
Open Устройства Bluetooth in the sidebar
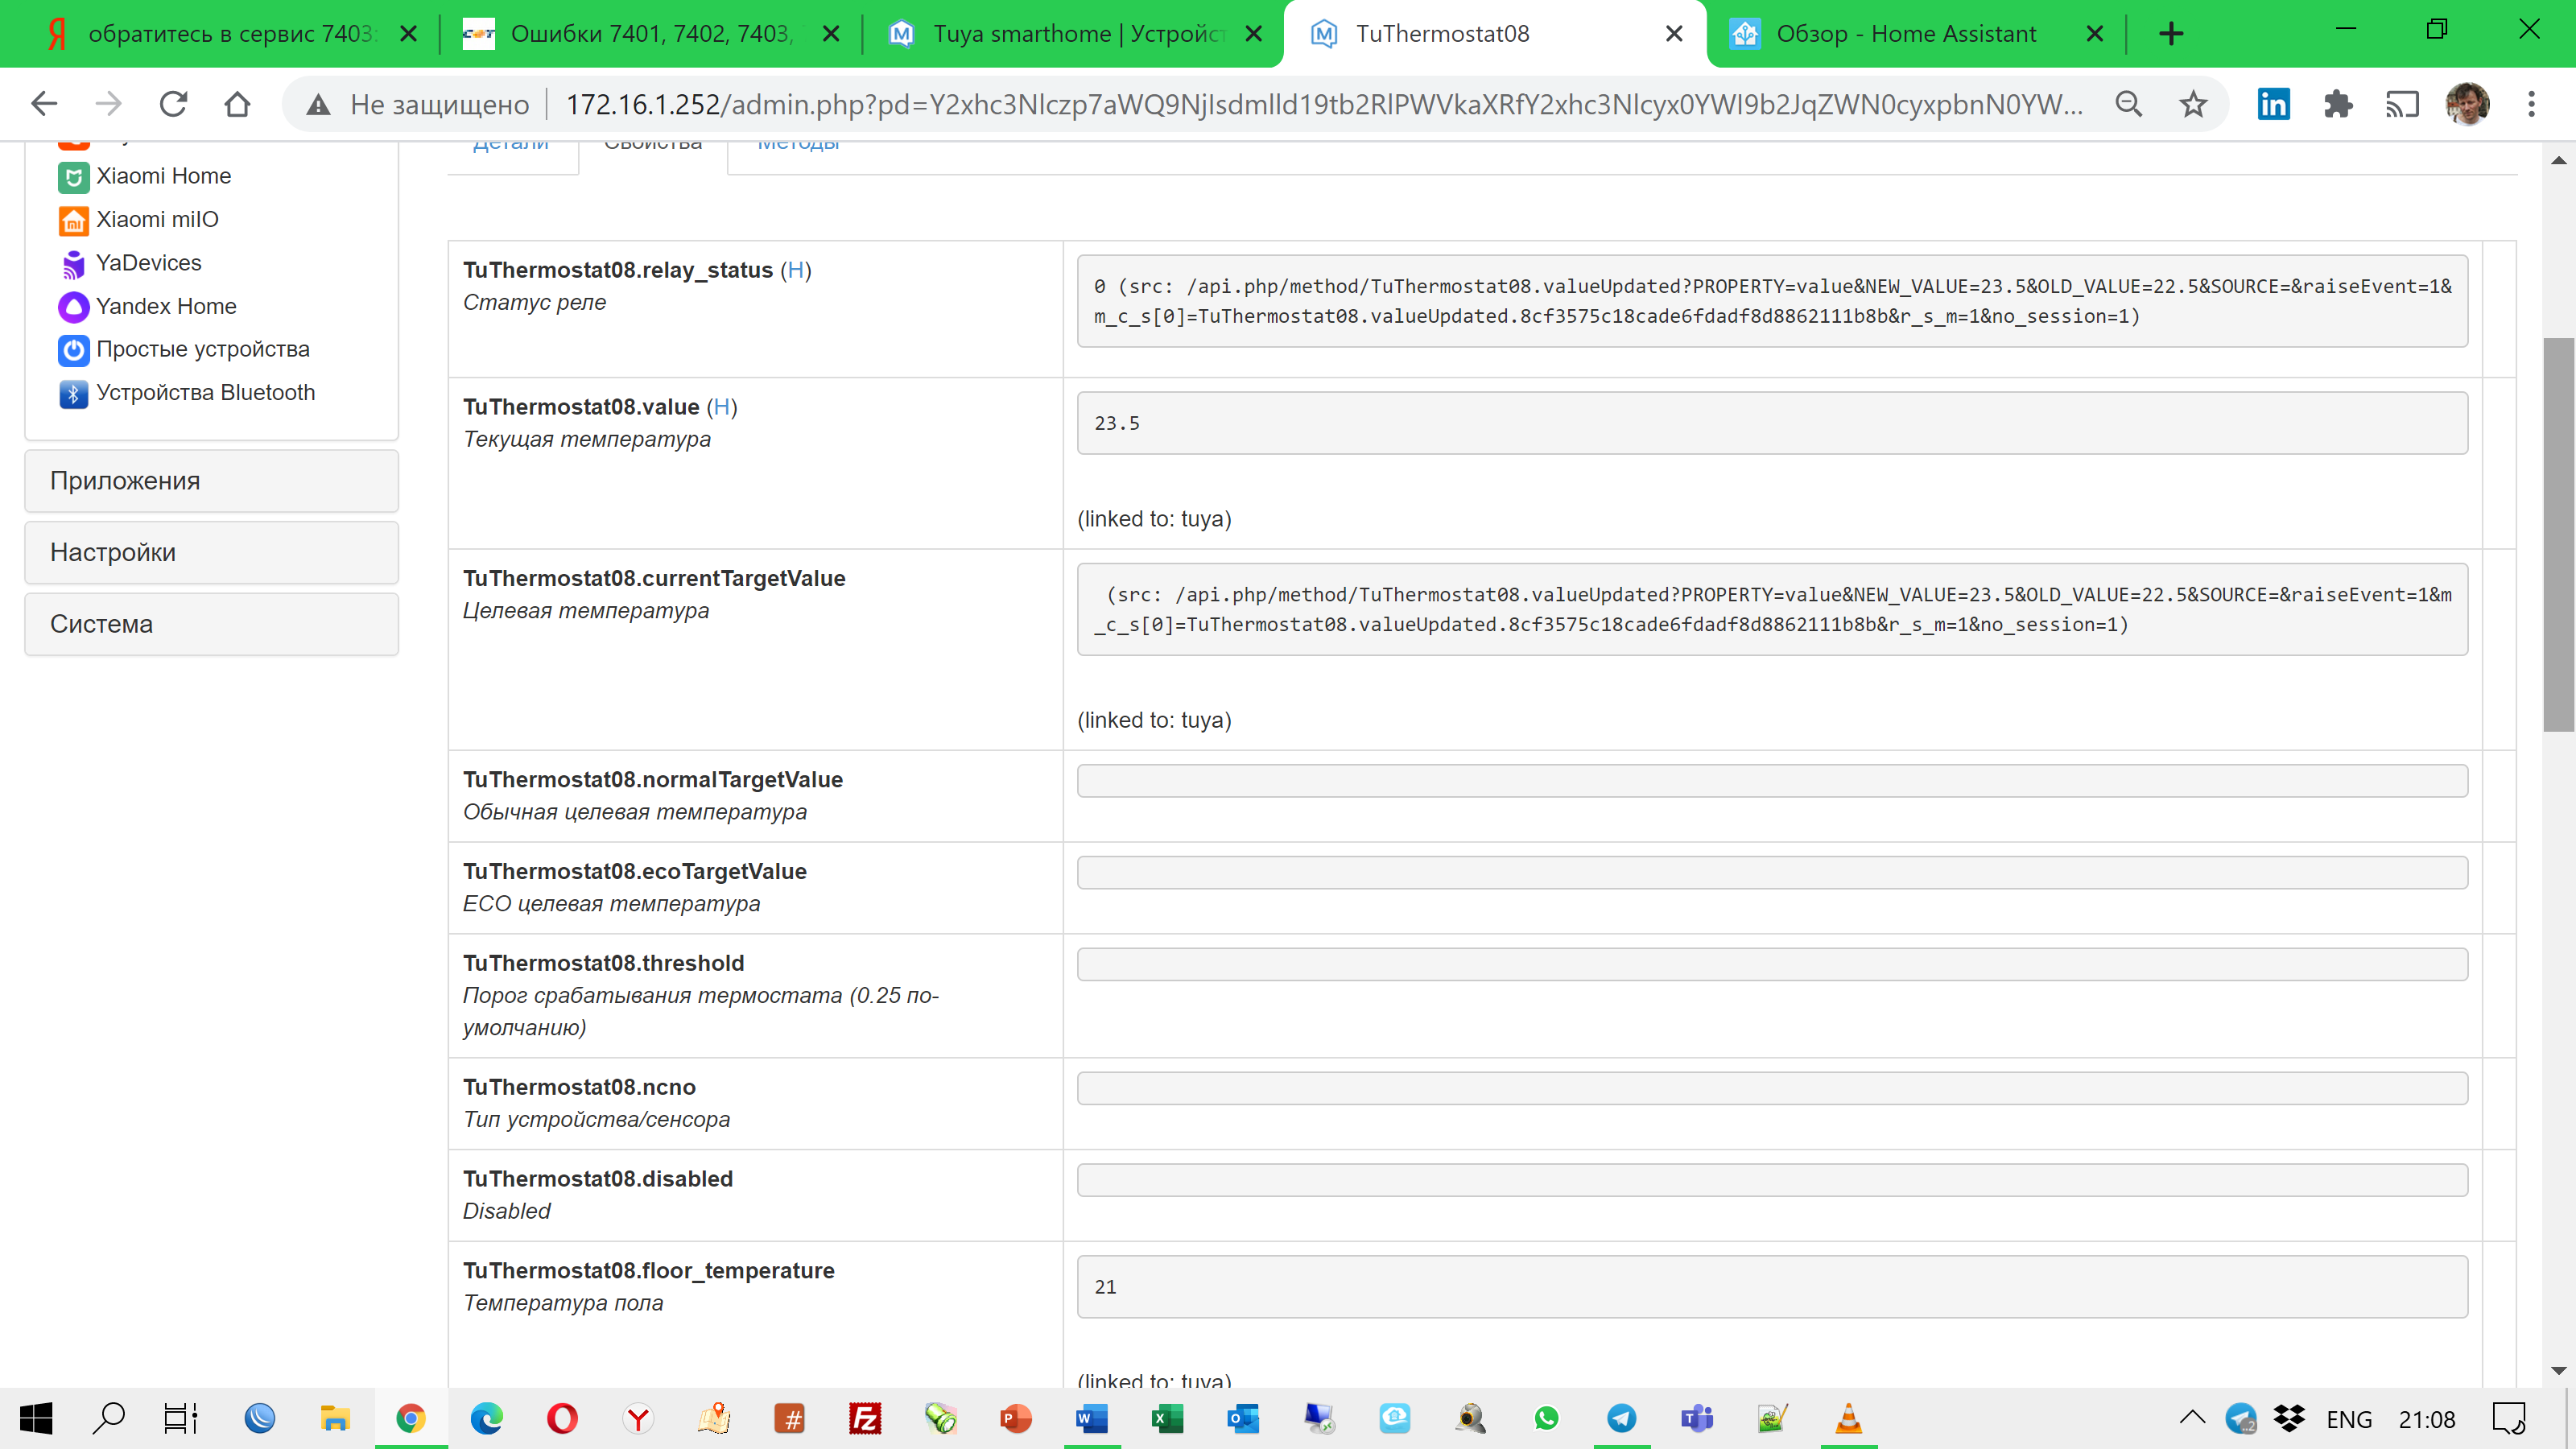pyautogui.click(x=206, y=392)
